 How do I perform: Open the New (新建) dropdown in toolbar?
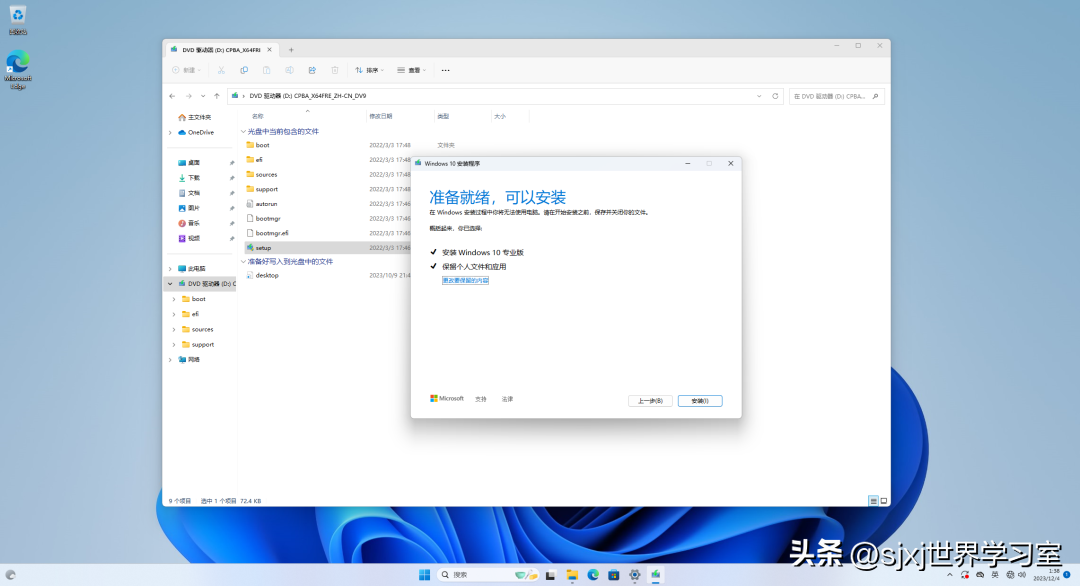point(186,70)
